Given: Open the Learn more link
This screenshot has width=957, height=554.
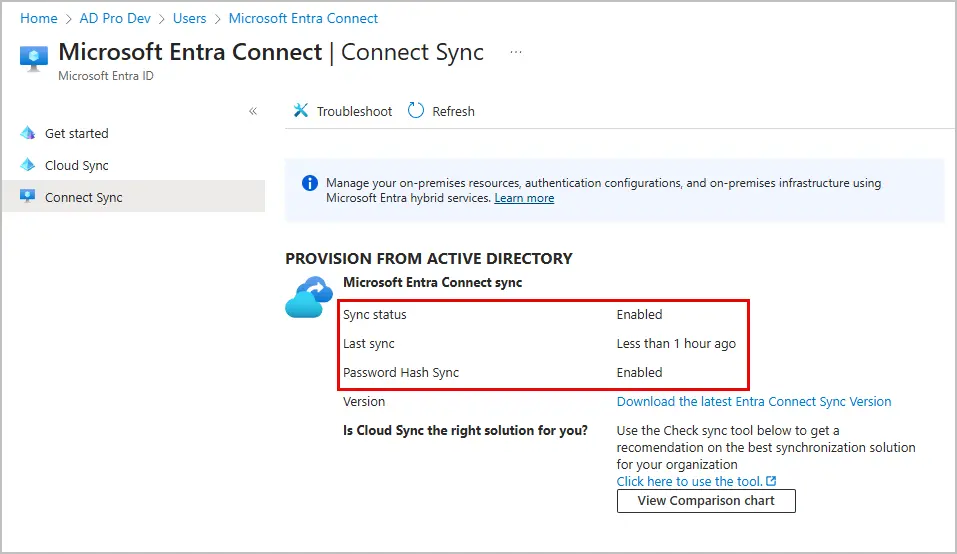Looking at the screenshot, I should point(524,198).
